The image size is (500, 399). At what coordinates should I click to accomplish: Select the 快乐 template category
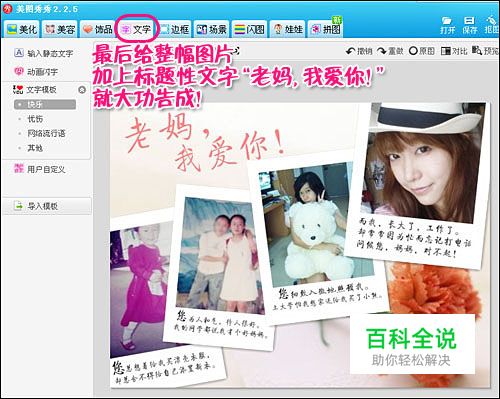pyautogui.click(x=45, y=105)
